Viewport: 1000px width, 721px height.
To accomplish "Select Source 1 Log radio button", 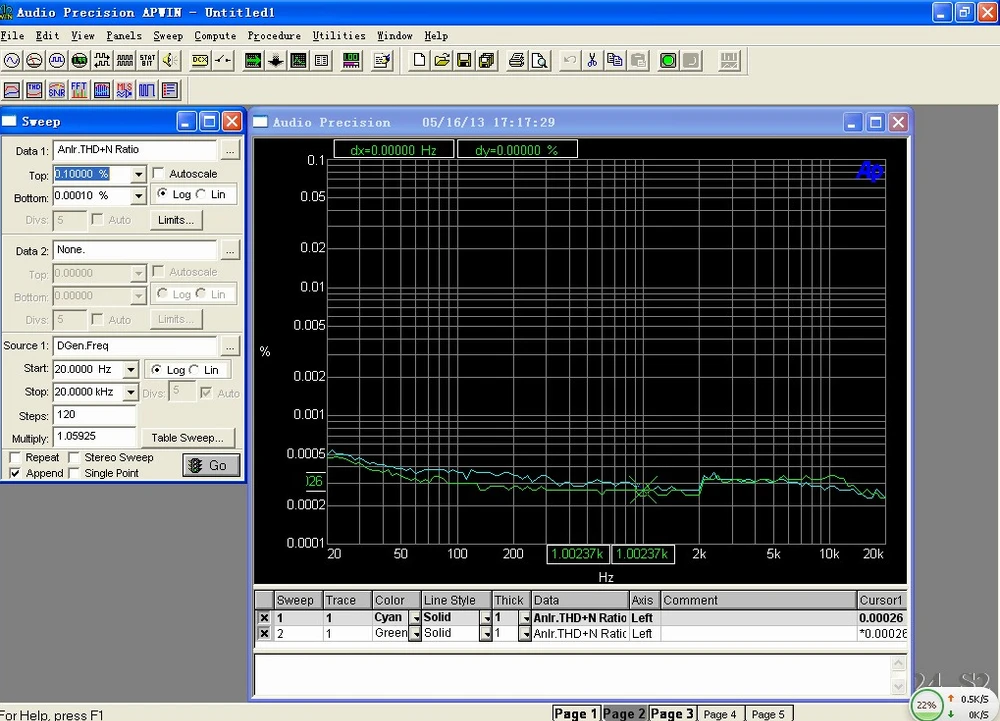I will [156, 370].
